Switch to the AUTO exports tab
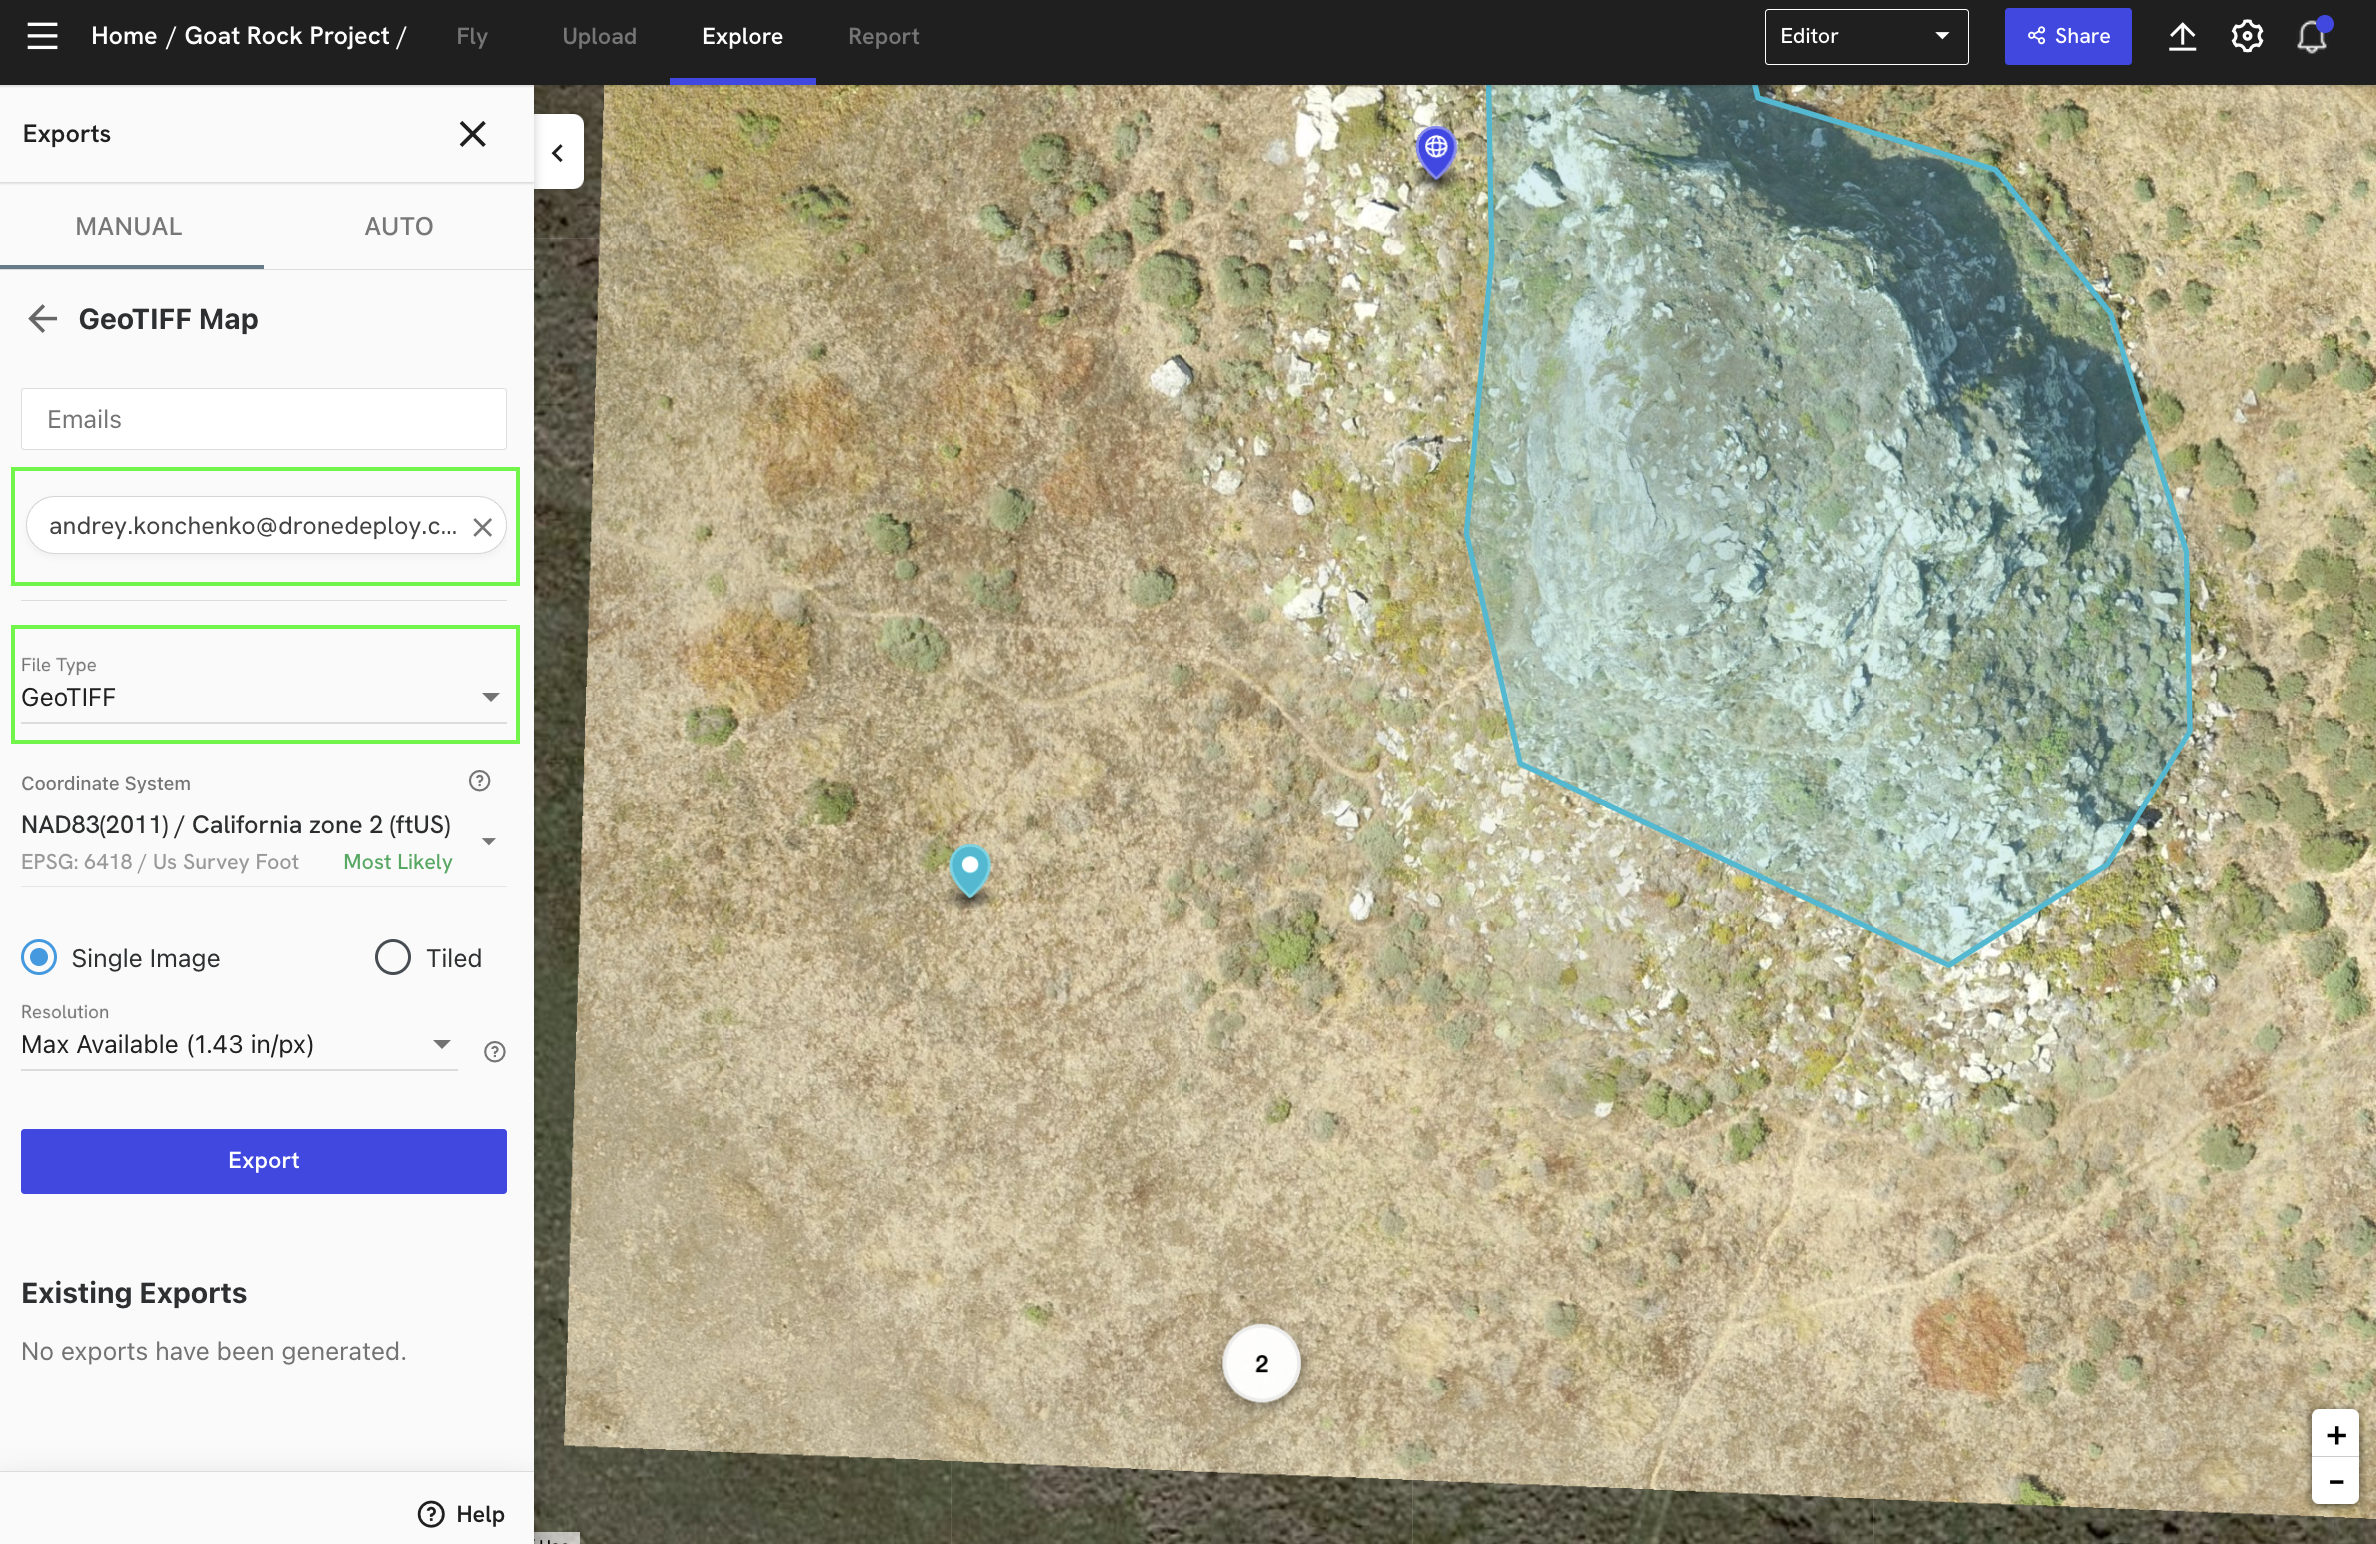Image resolution: width=2376 pixels, height=1544 pixels. 398,226
